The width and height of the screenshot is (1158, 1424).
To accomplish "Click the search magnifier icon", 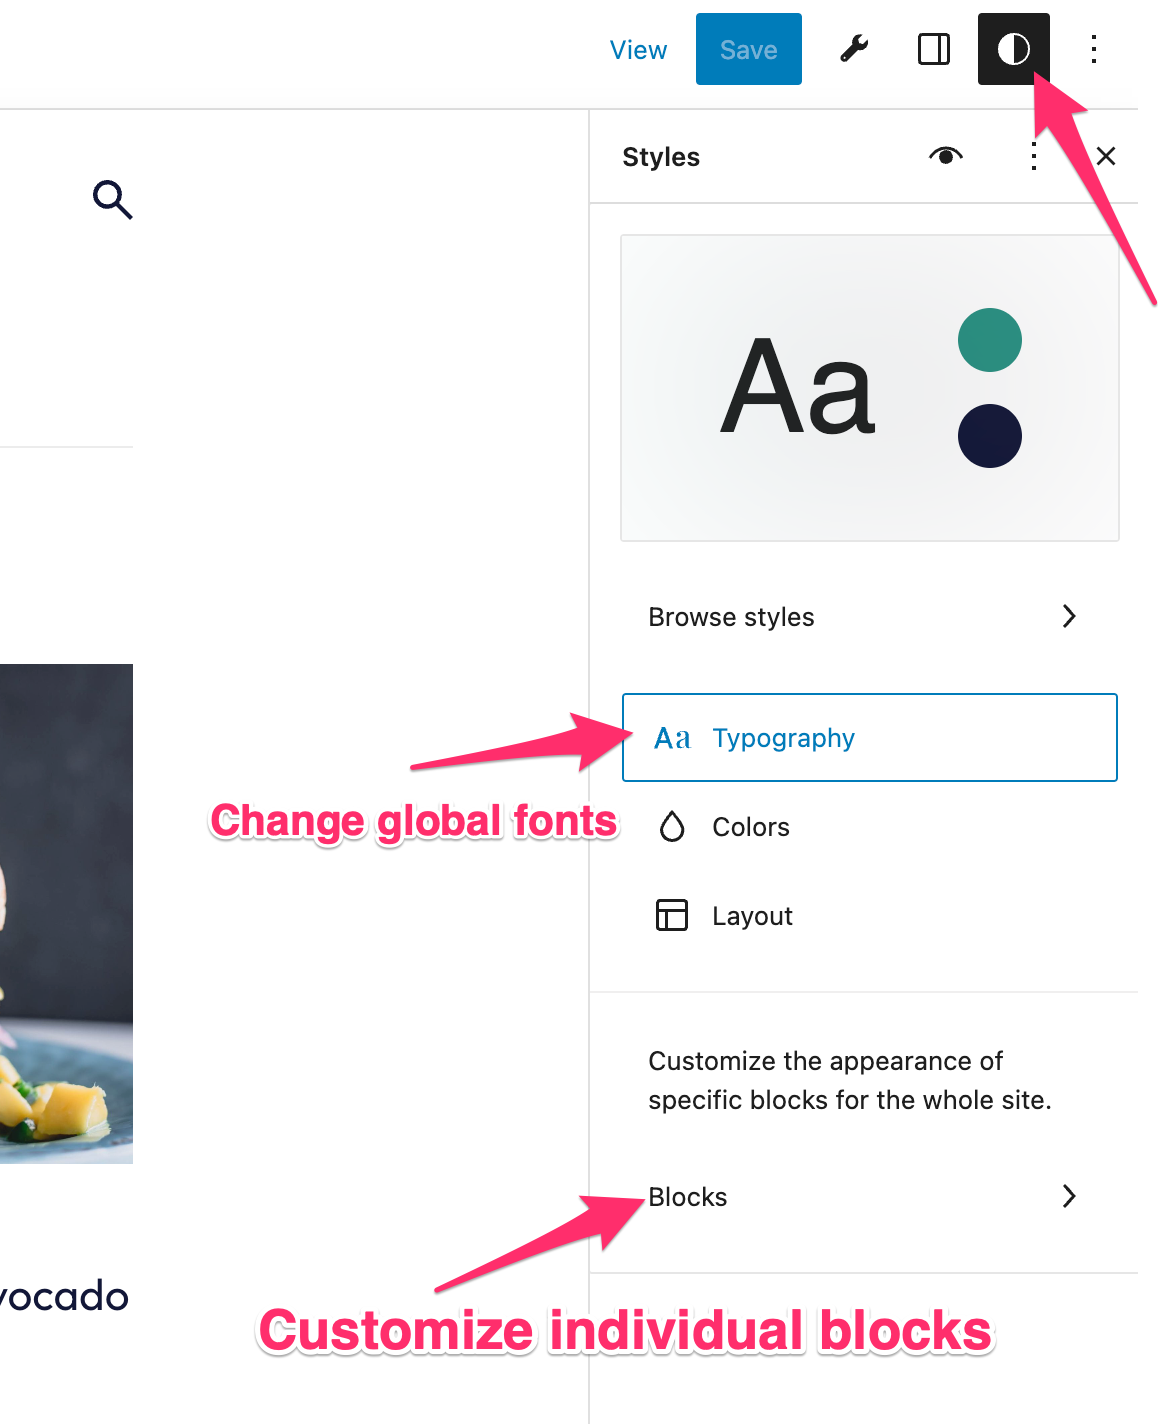I will coord(112,199).
